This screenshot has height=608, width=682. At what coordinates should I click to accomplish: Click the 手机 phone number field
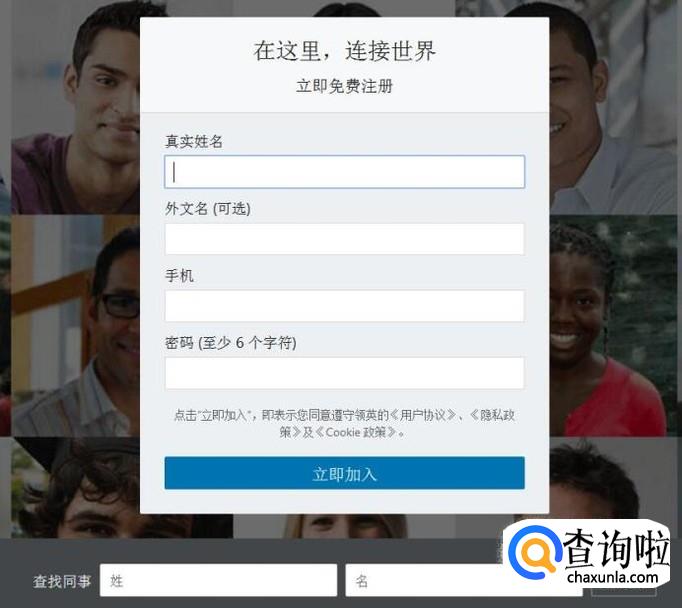click(x=344, y=306)
